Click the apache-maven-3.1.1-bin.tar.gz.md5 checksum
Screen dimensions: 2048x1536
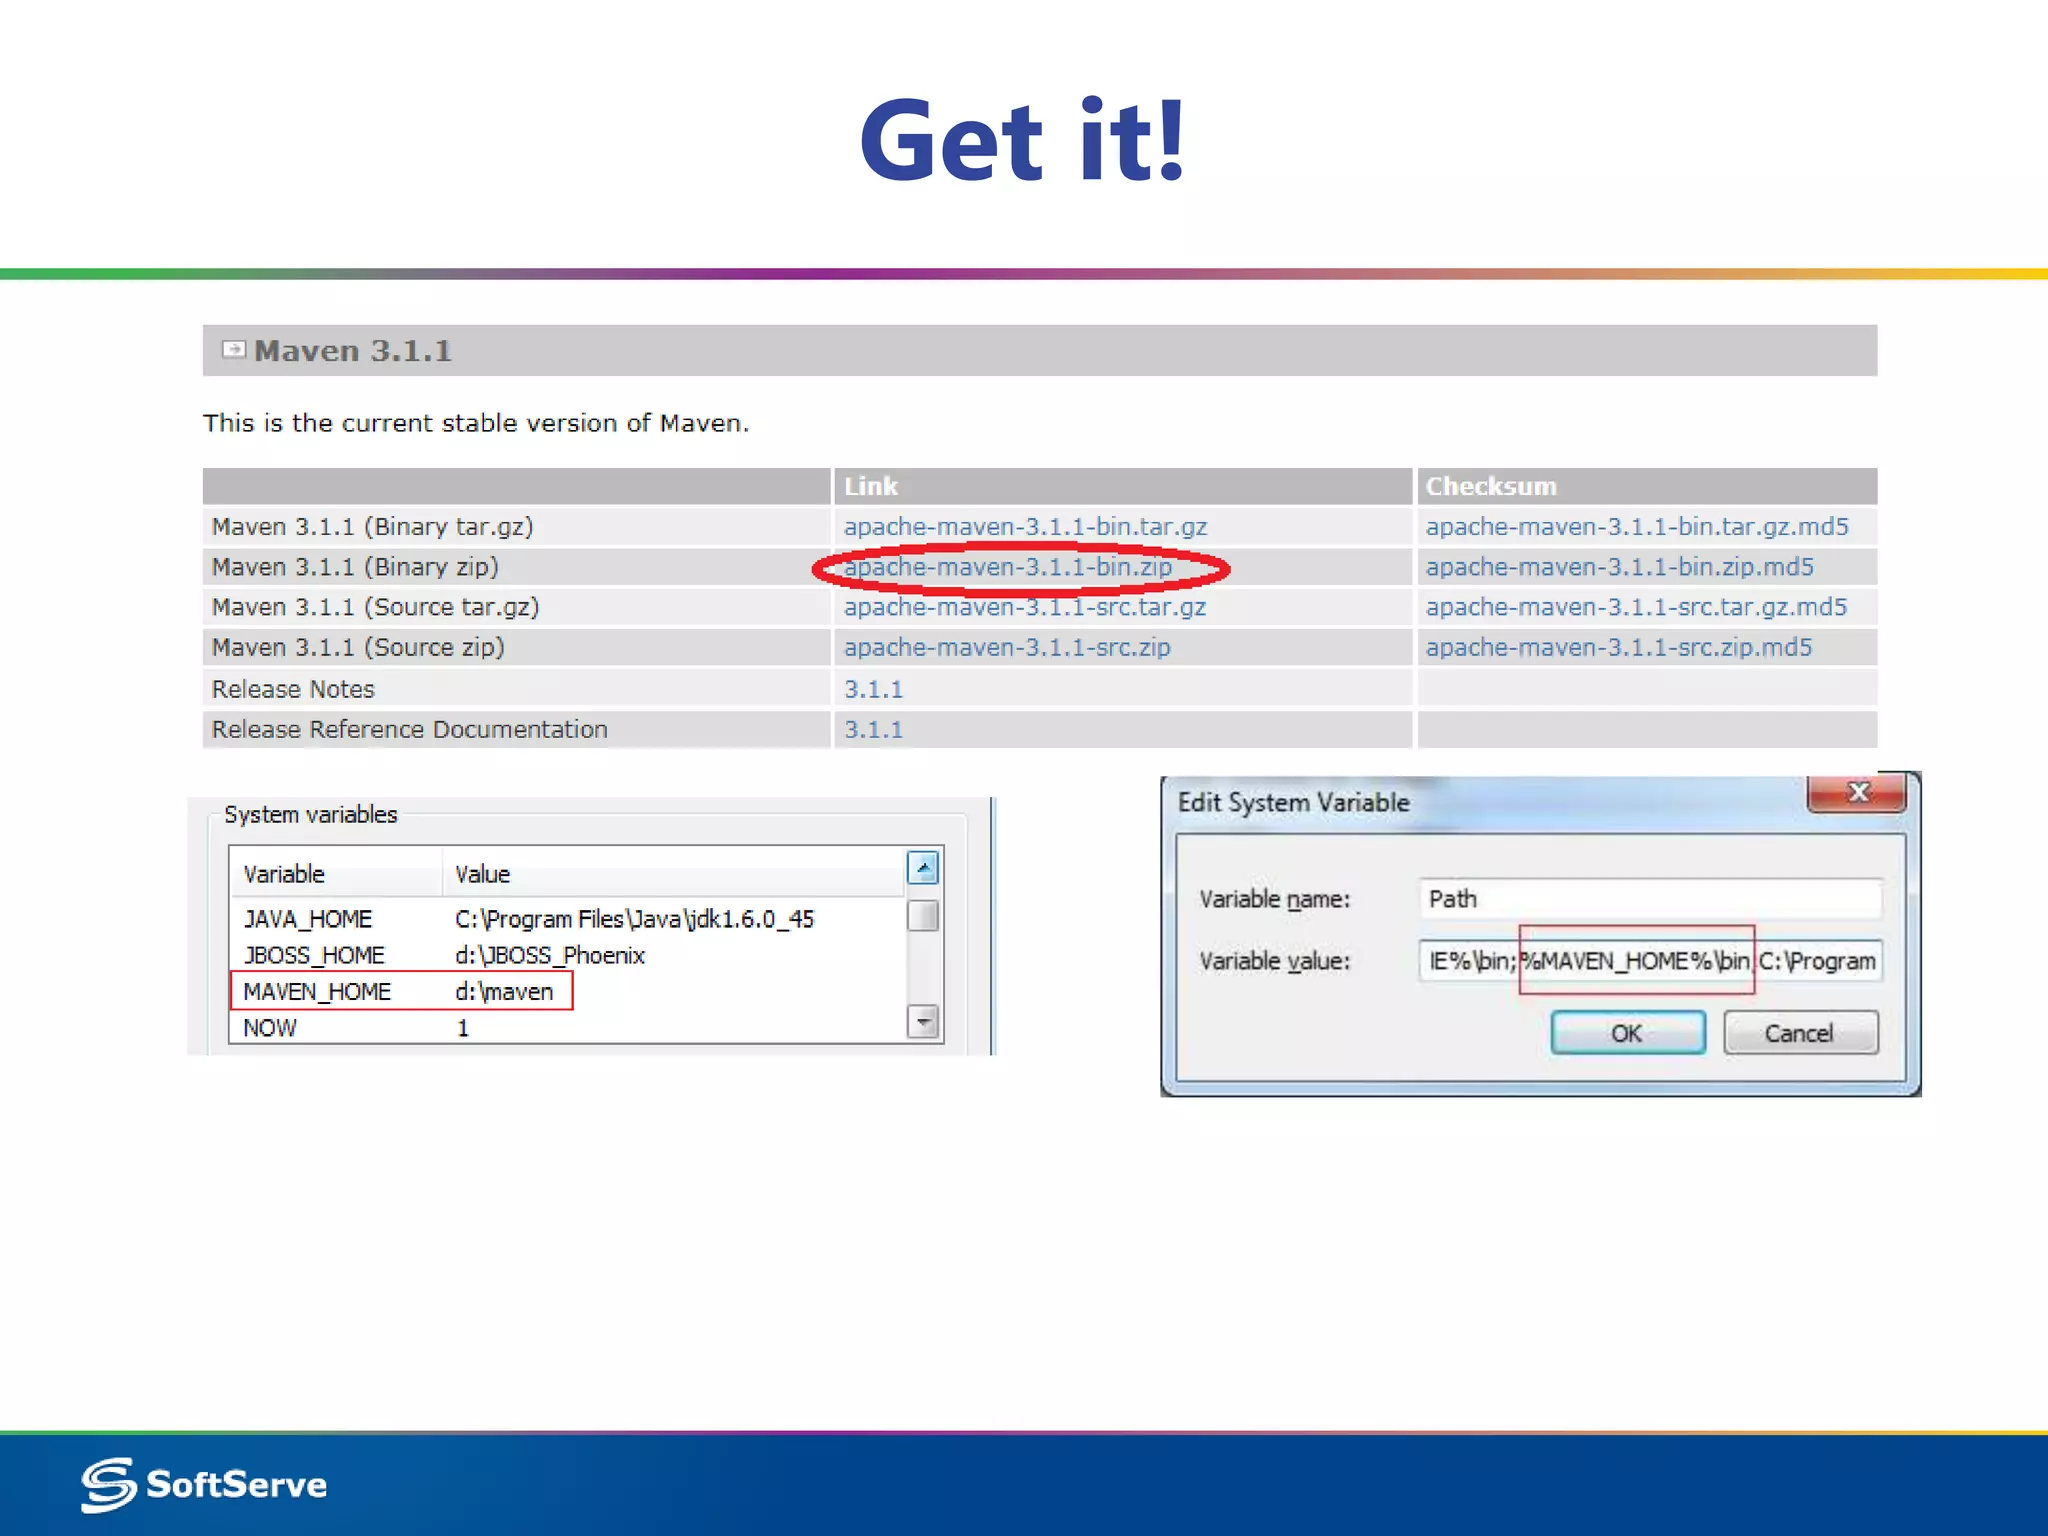coord(1636,527)
